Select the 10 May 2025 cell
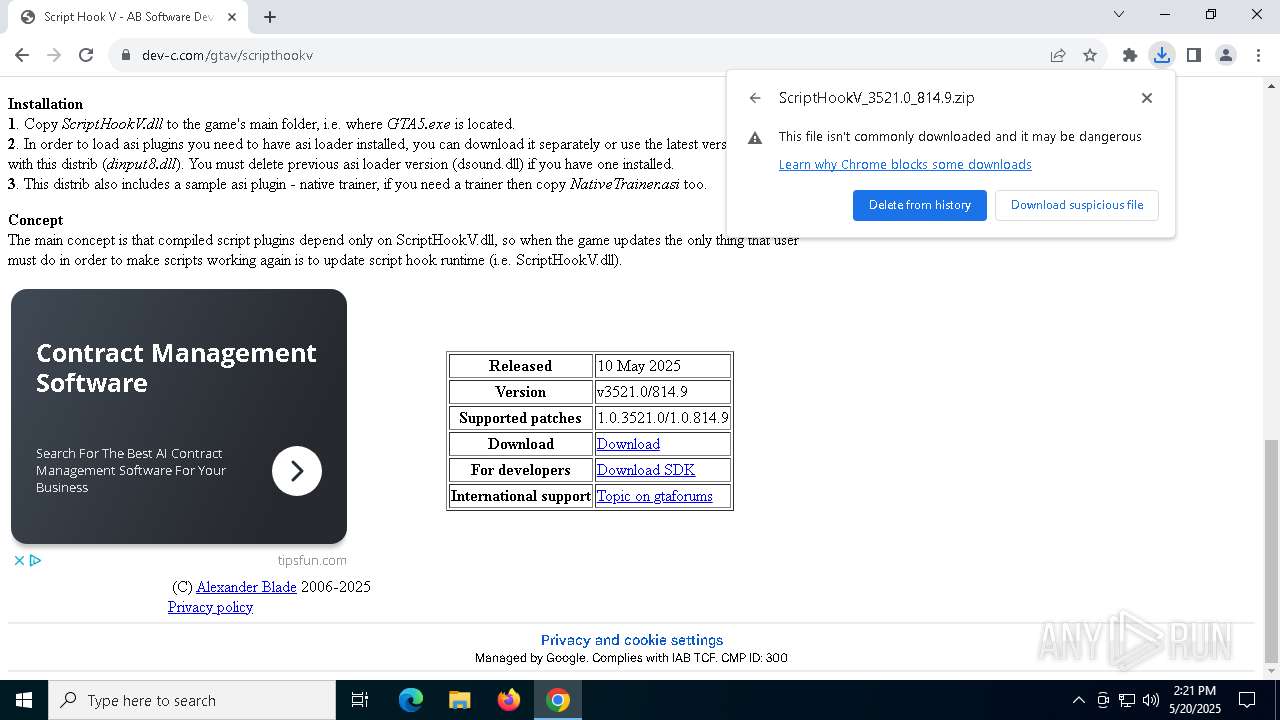The width and height of the screenshot is (1280, 720). point(662,366)
